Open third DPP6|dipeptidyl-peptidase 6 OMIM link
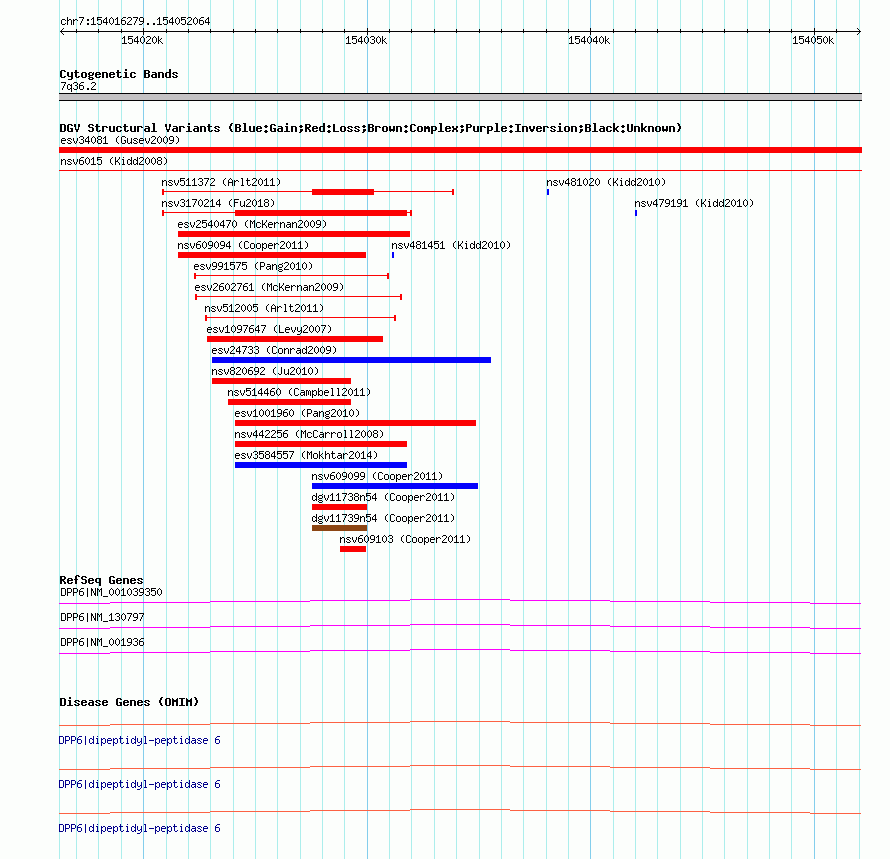 coord(140,828)
